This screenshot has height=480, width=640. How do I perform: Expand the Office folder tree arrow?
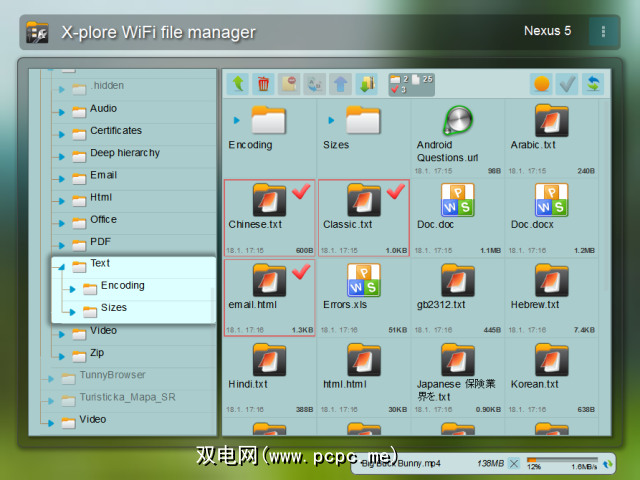coord(62,223)
